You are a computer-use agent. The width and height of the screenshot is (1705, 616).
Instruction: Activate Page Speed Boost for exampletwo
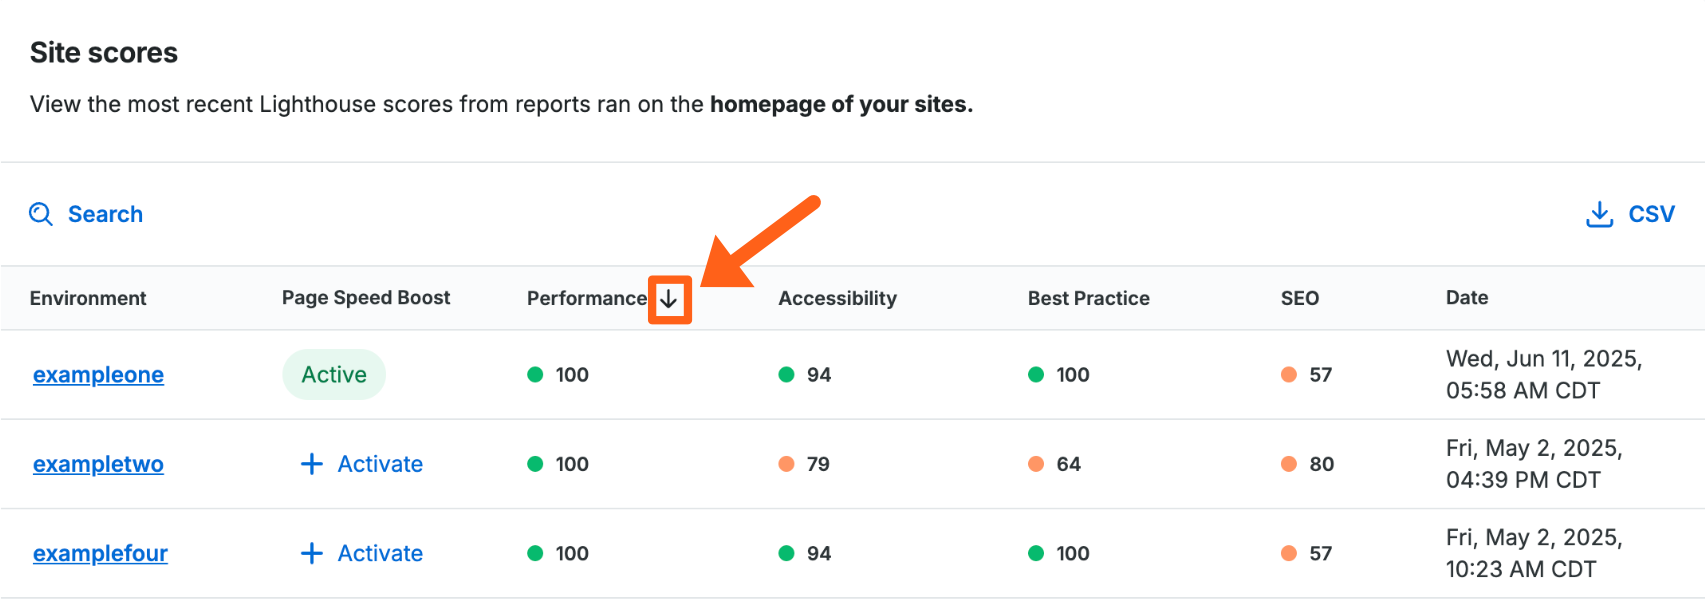click(360, 464)
